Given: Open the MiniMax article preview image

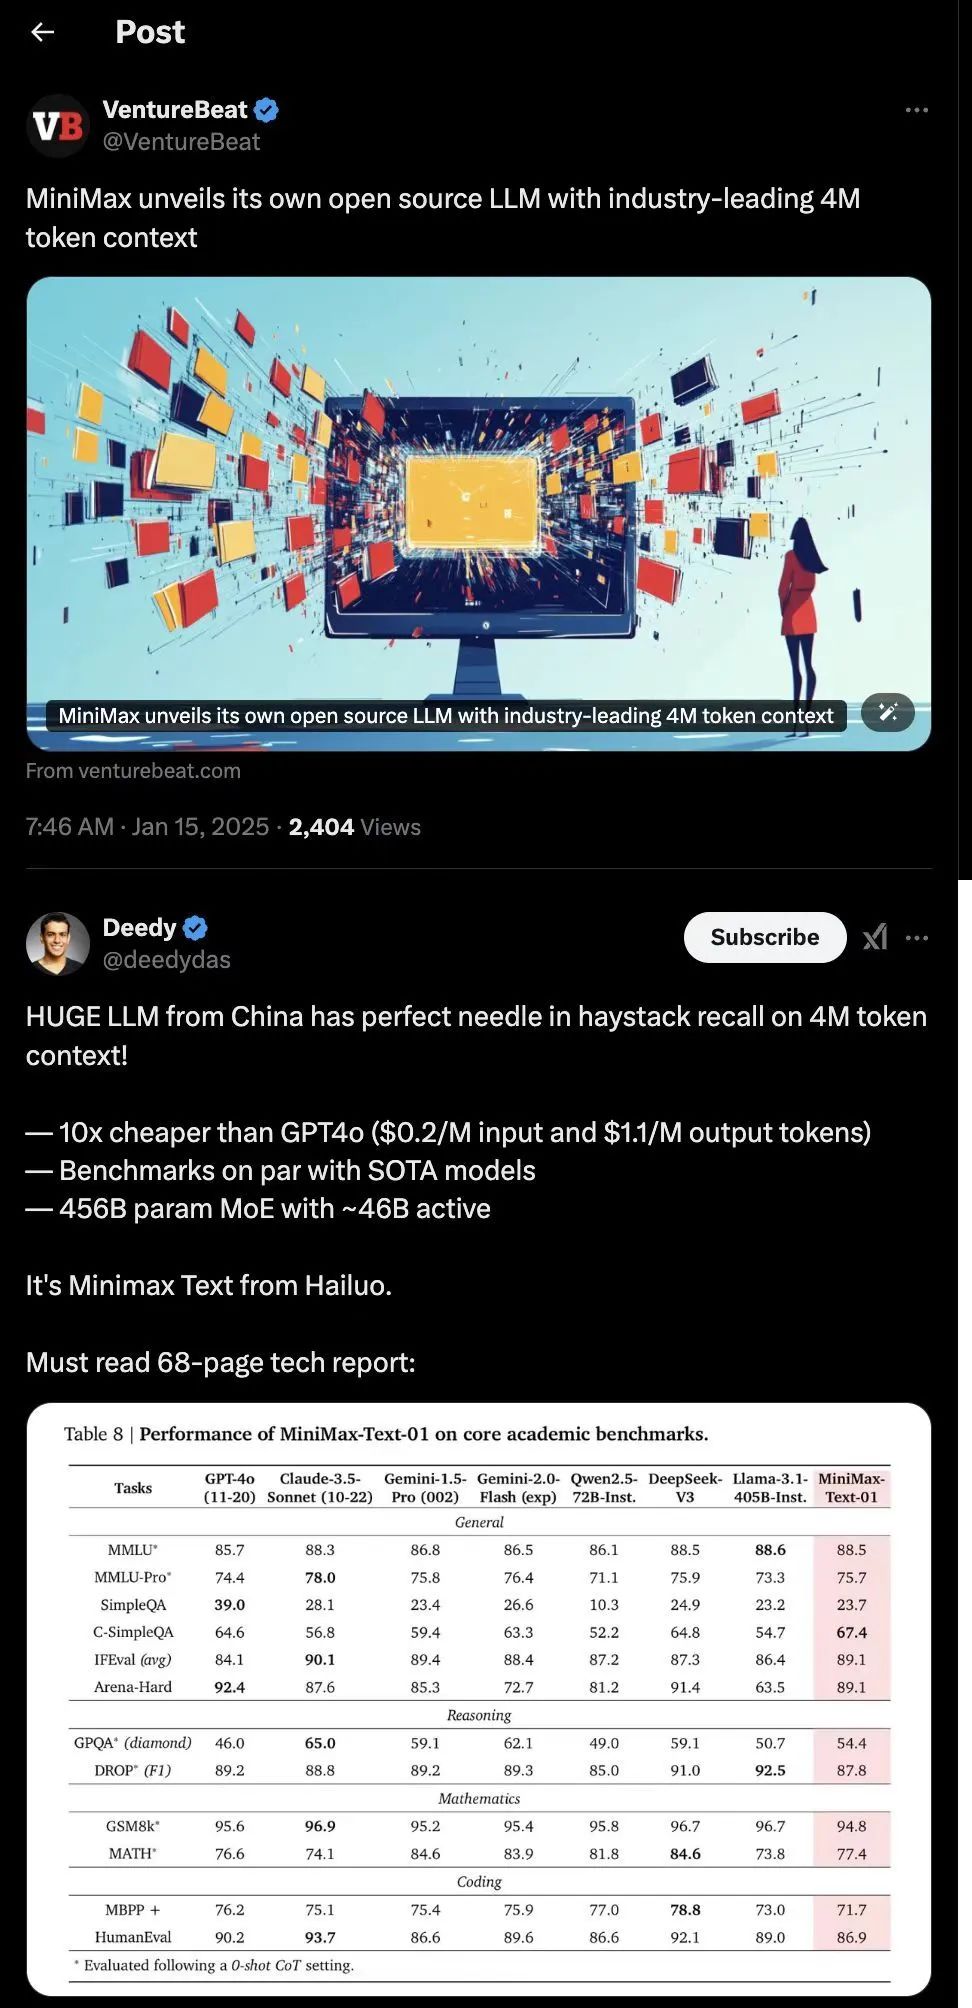Looking at the screenshot, I should pos(478,513).
